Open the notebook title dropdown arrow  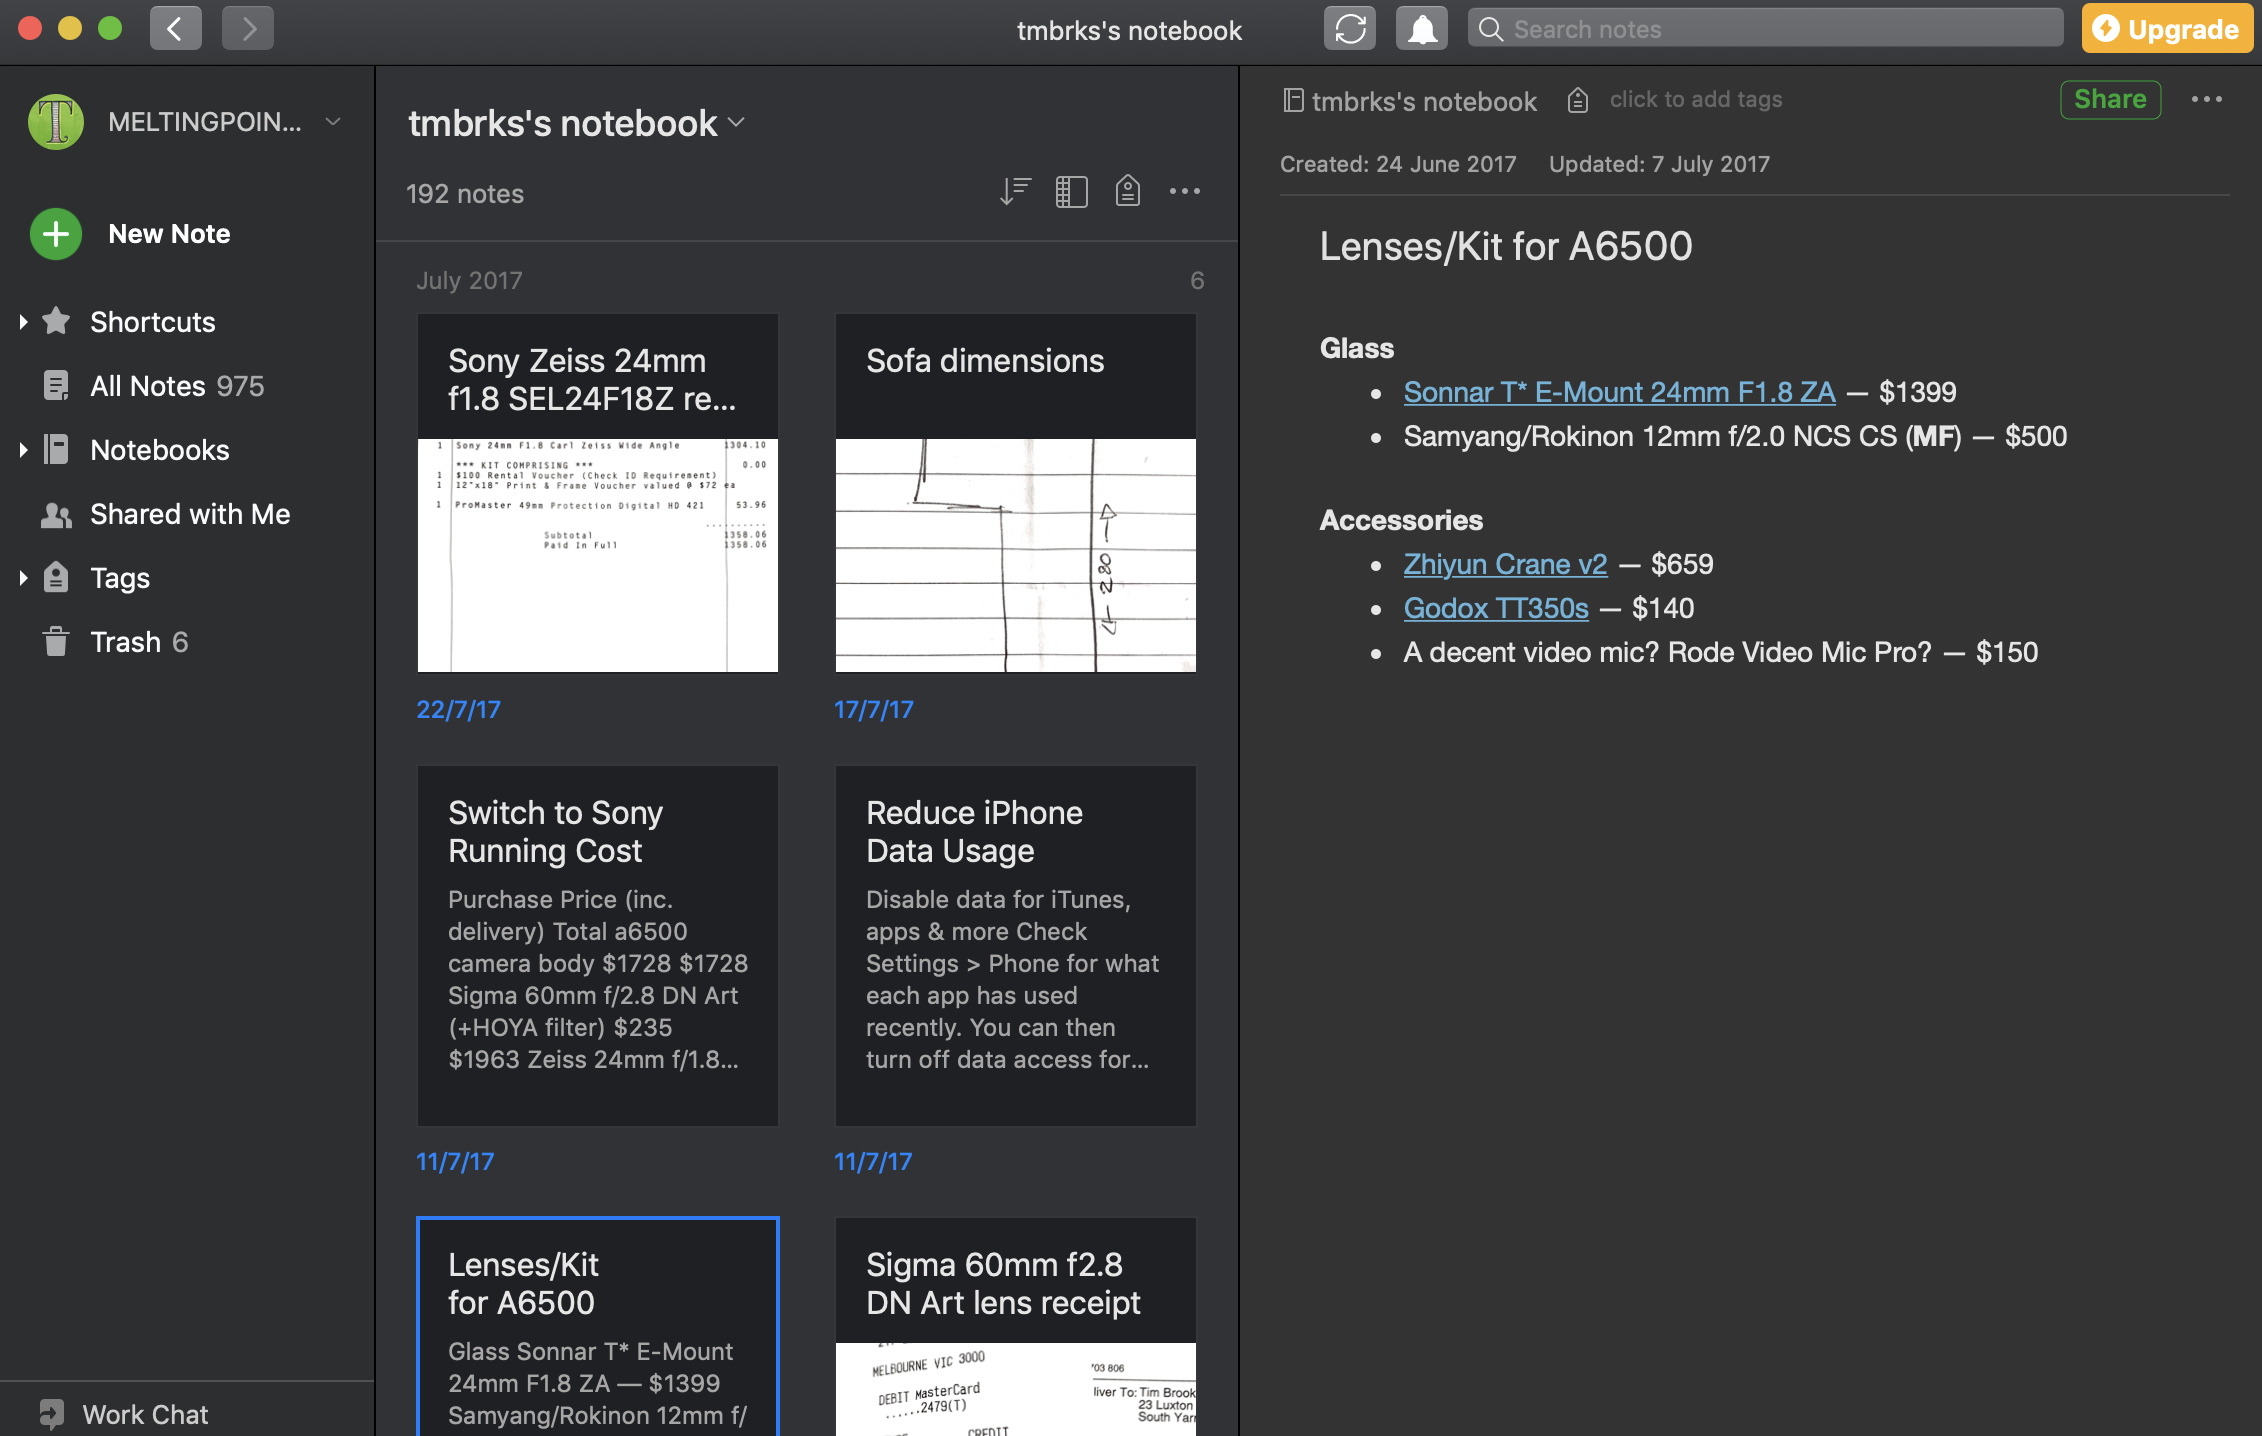pos(739,122)
